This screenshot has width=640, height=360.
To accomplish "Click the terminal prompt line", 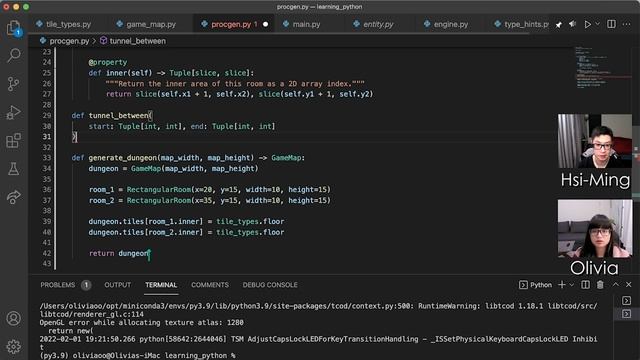I will click(138, 356).
